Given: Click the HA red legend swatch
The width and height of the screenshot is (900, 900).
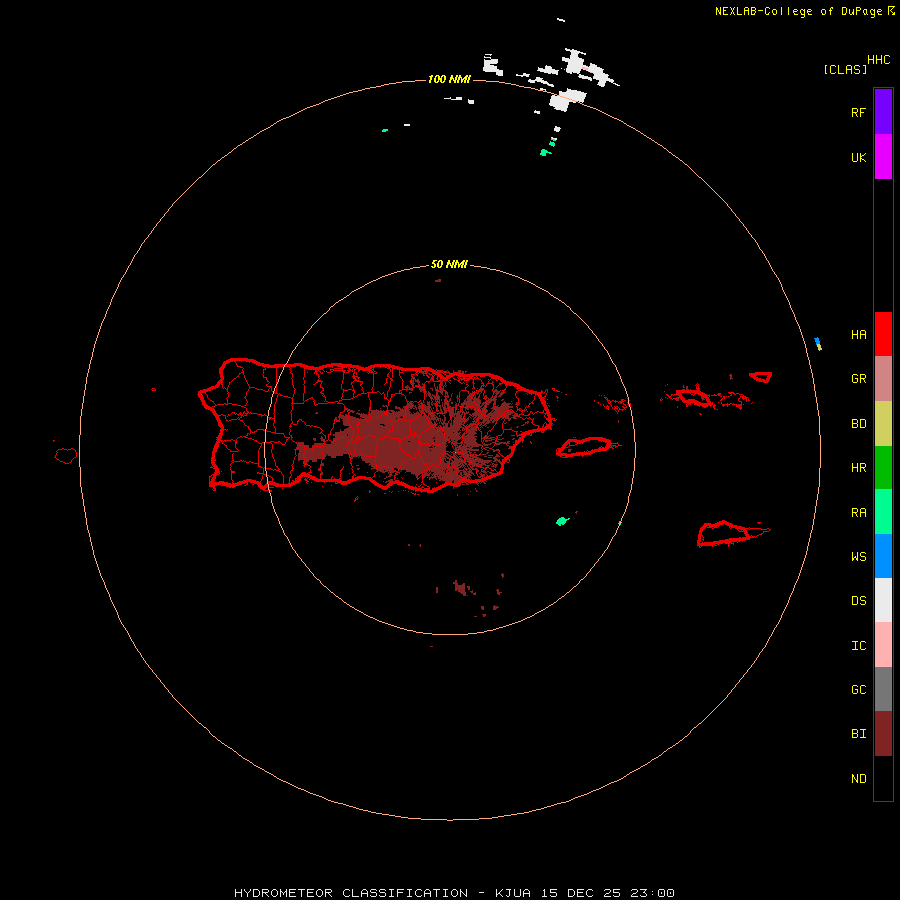Looking at the screenshot, I should pyautogui.click(x=883, y=334).
